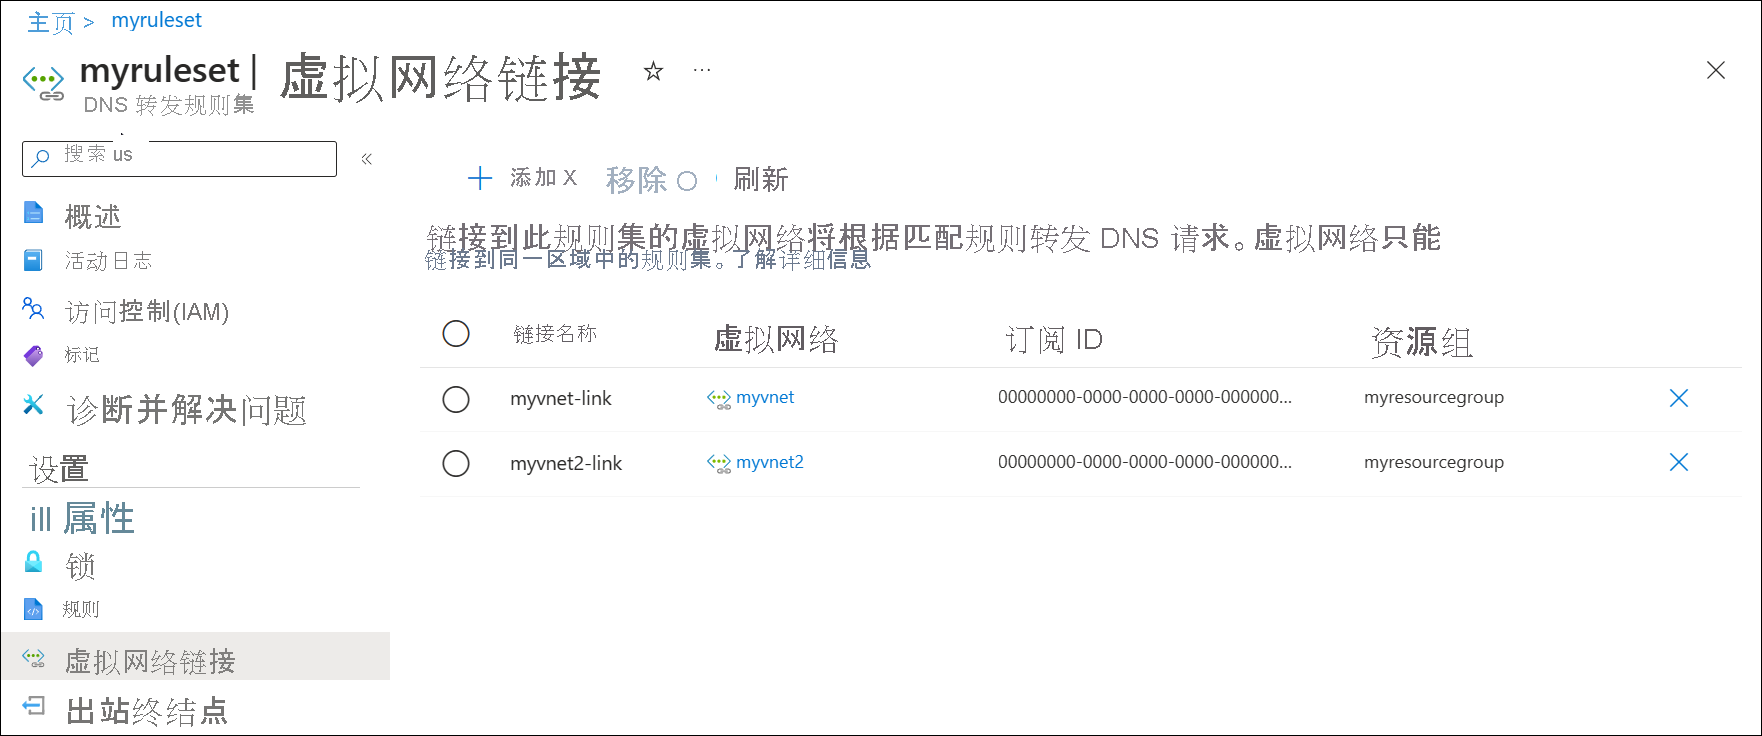This screenshot has height=736, width=1762.
Task: Click the myvnet2-link name cell
Action: tap(566, 463)
